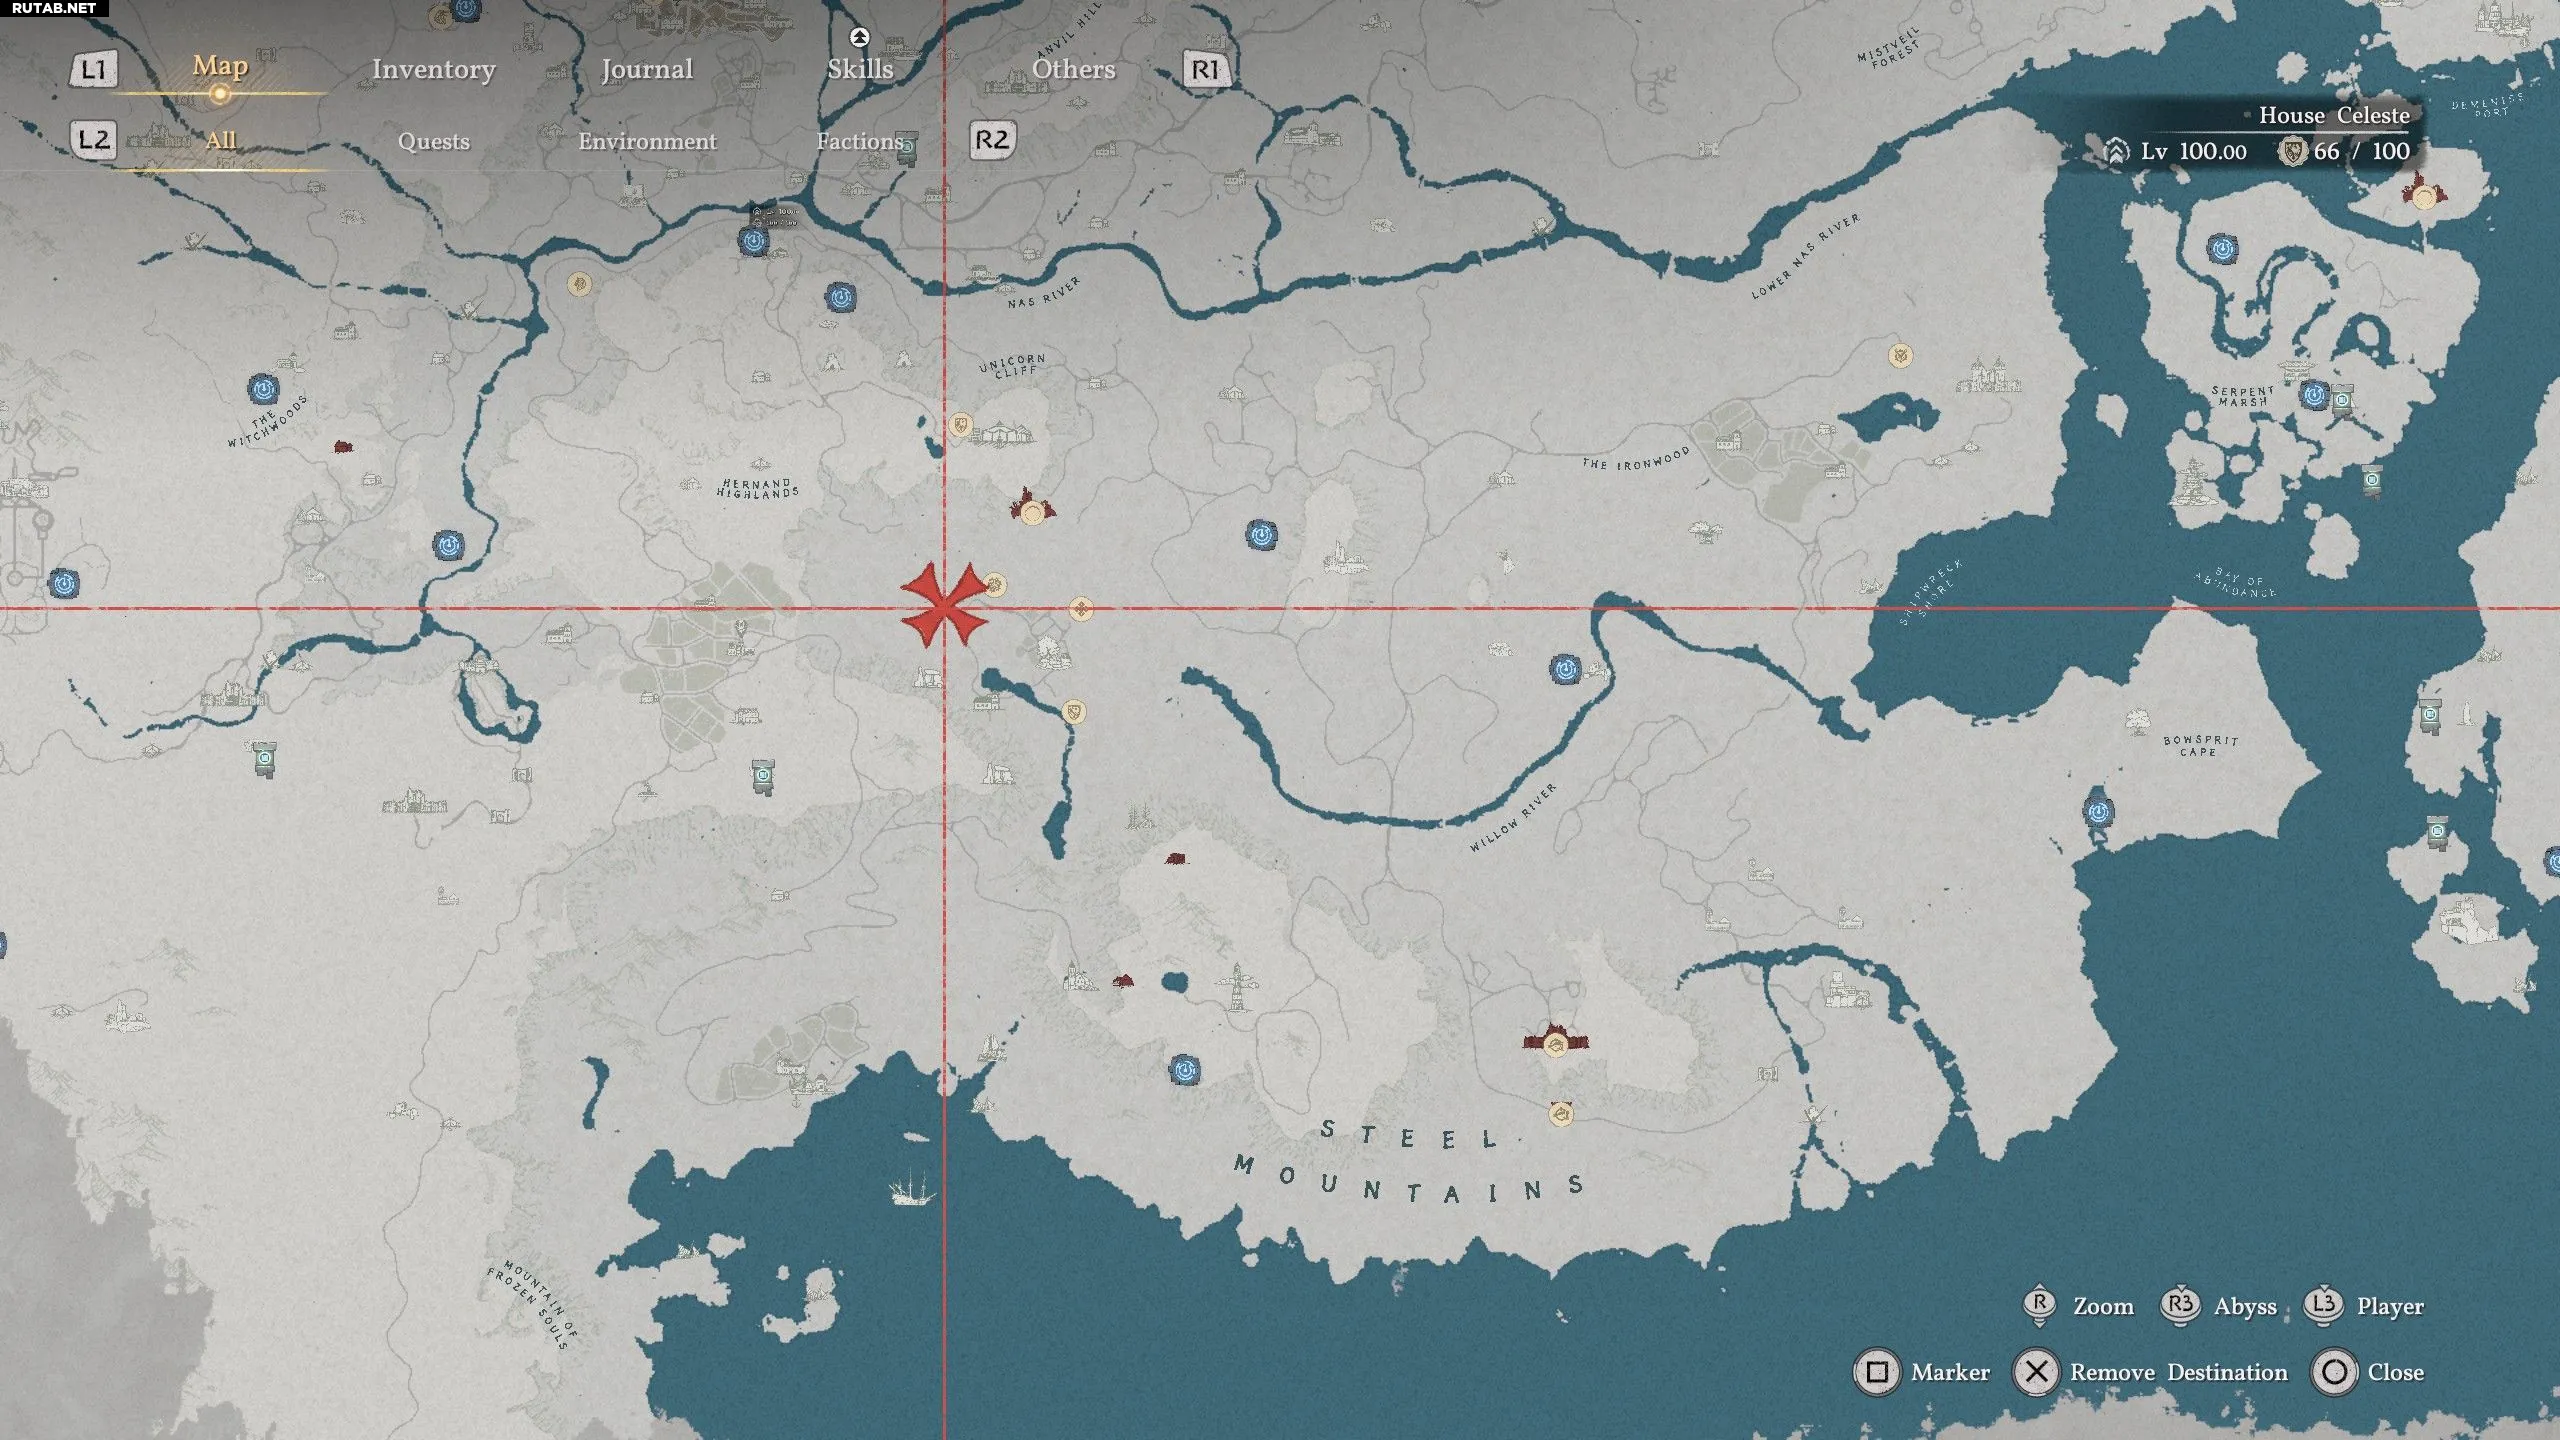Select the fast travel point by Willow River

click(1565, 669)
